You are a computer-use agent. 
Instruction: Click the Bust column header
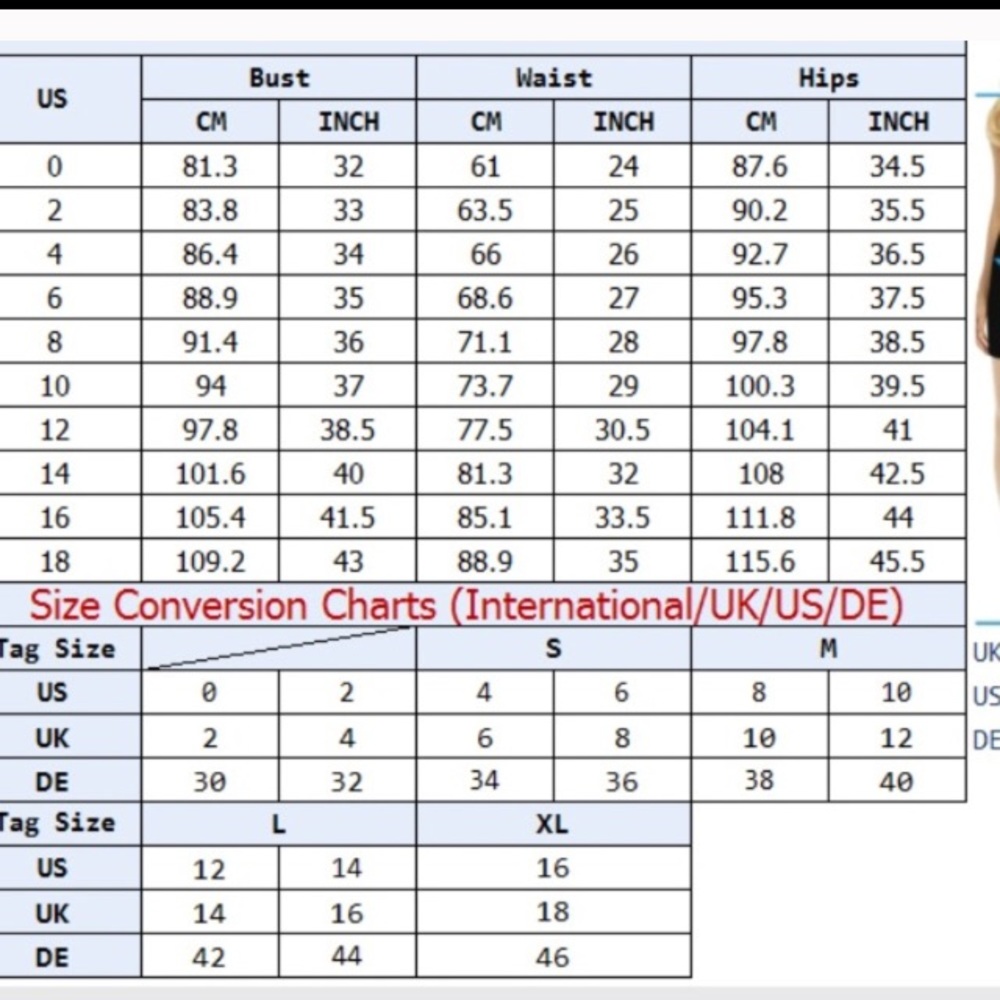click(279, 78)
